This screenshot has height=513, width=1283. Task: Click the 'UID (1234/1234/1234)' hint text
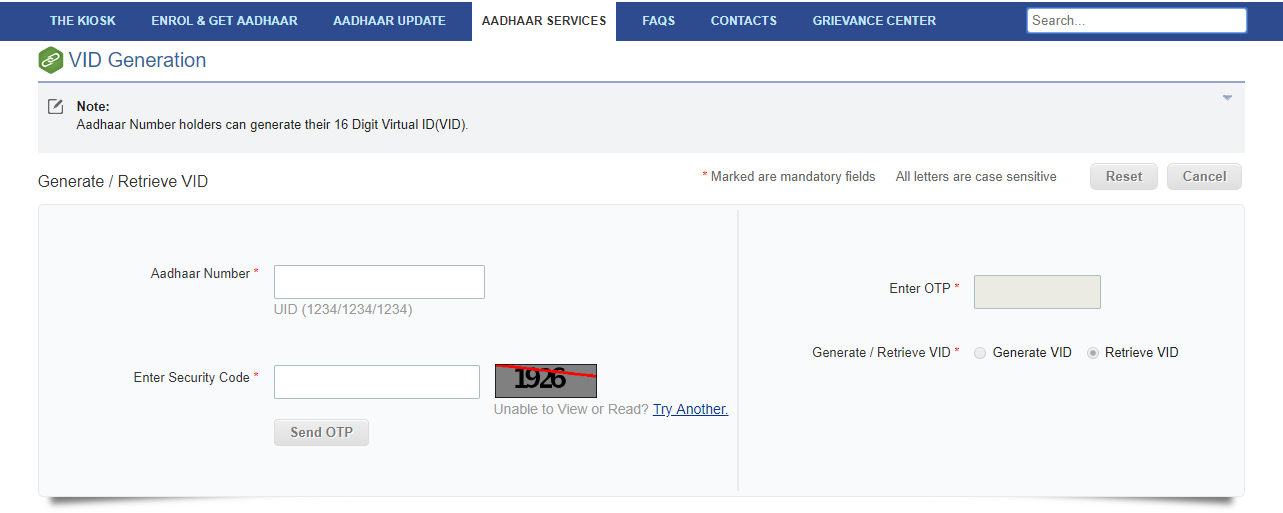343,310
